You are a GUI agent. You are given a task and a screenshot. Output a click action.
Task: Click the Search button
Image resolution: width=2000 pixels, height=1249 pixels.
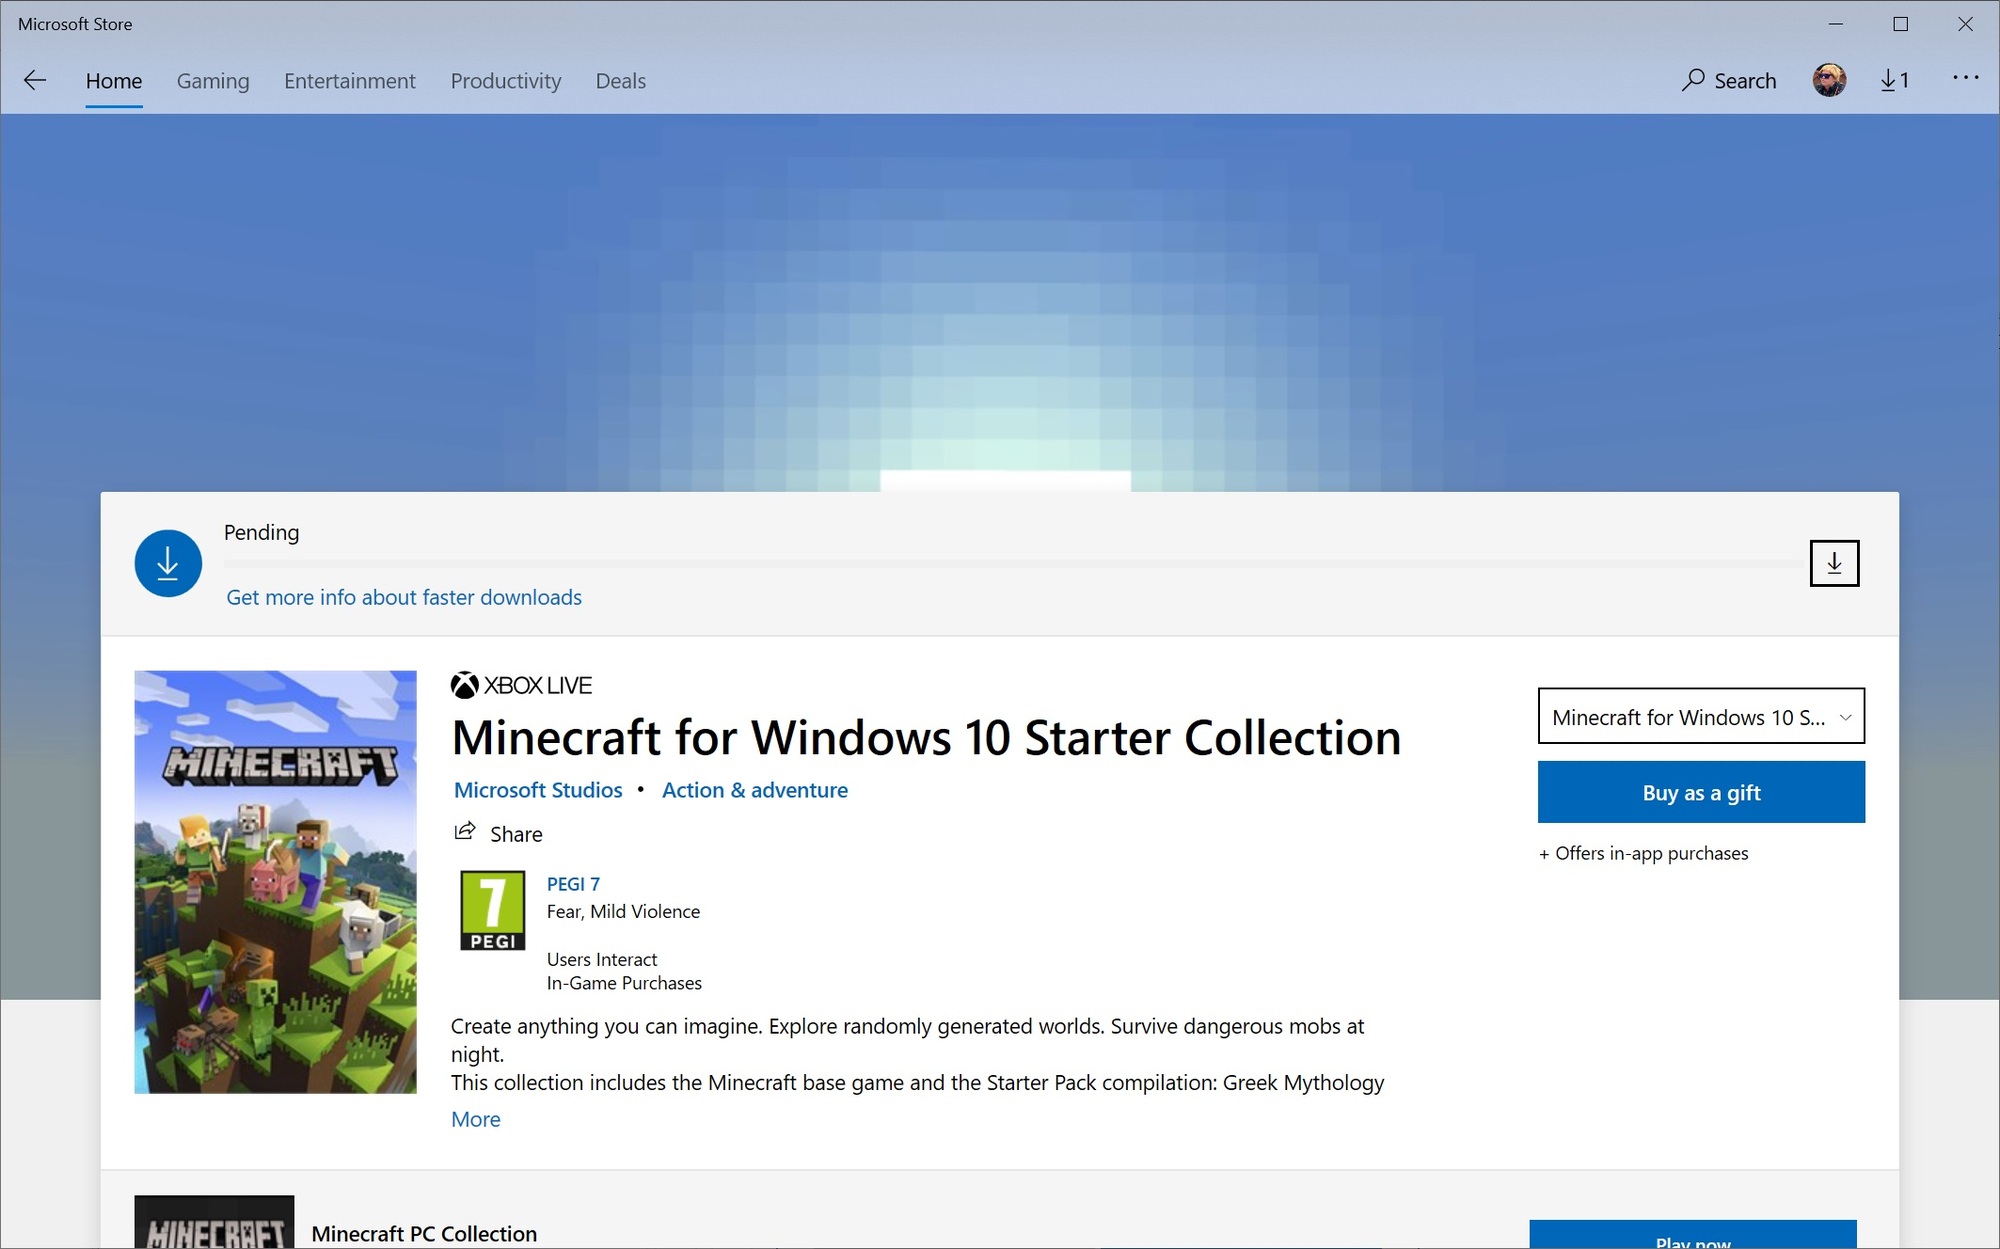1729,81
